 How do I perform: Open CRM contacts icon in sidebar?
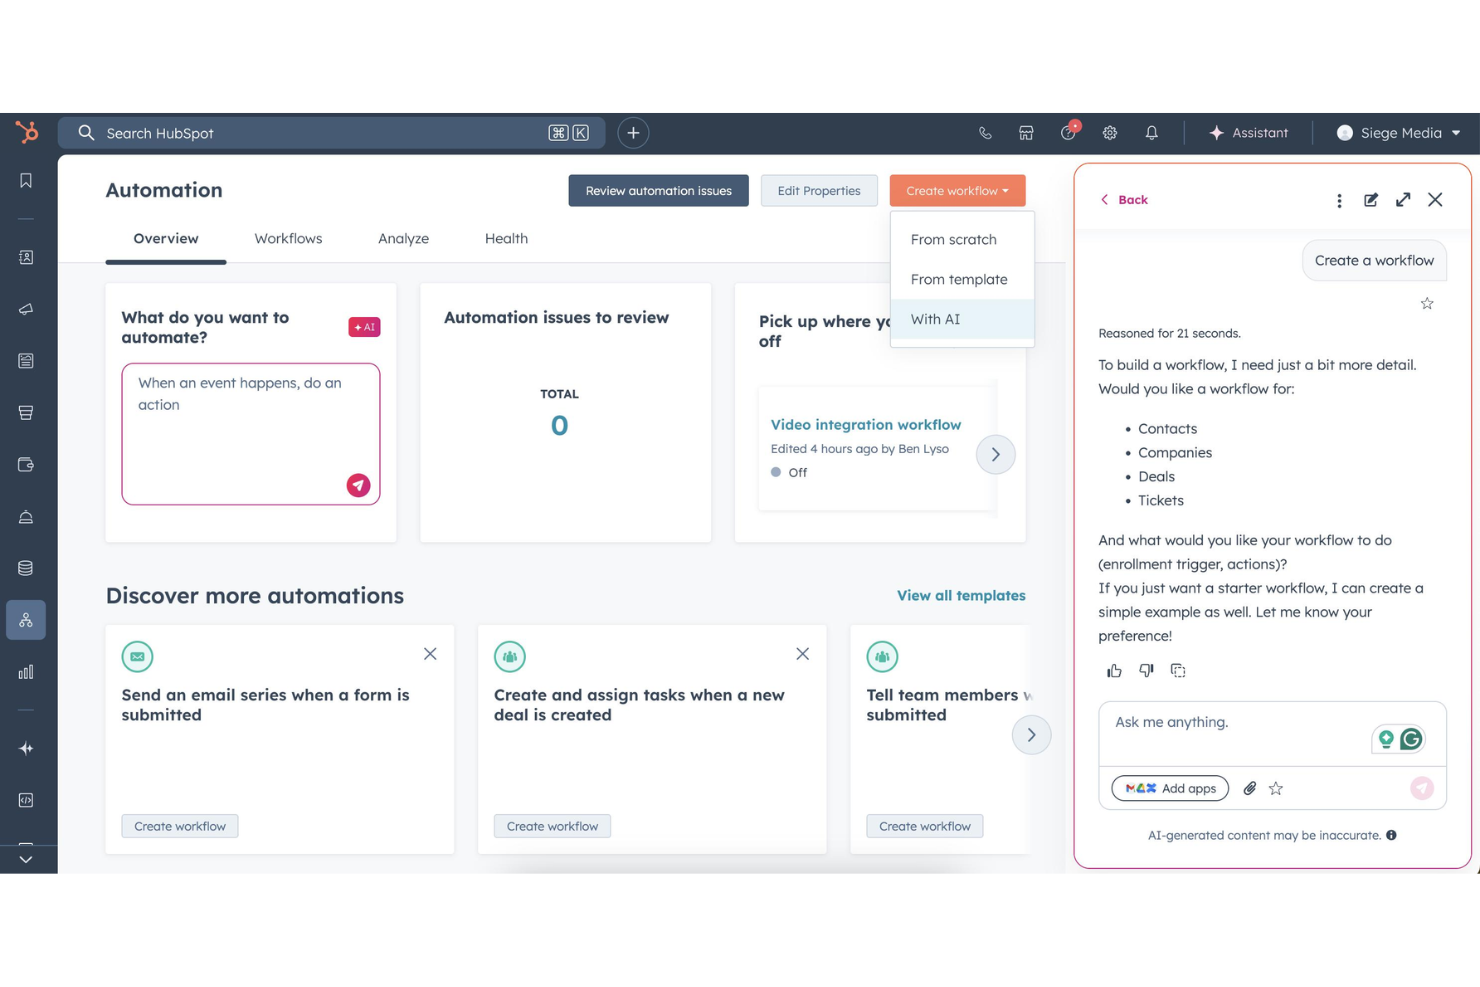(x=26, y=257)
